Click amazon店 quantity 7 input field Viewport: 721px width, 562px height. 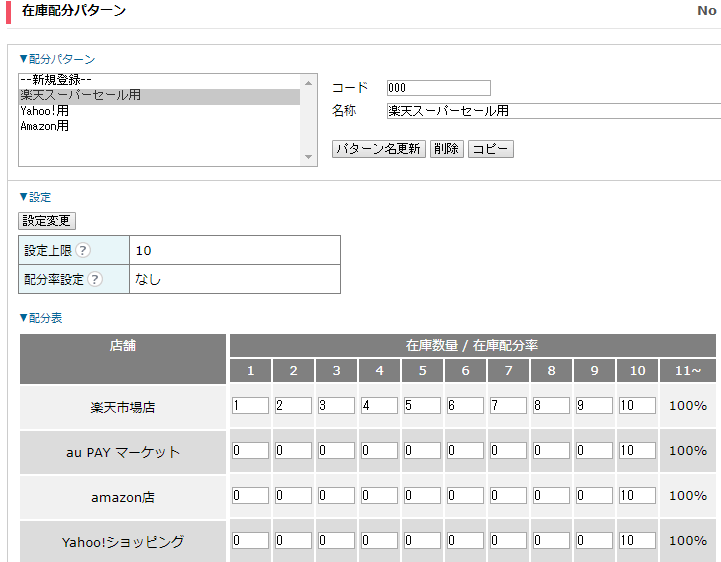(508, 496)
